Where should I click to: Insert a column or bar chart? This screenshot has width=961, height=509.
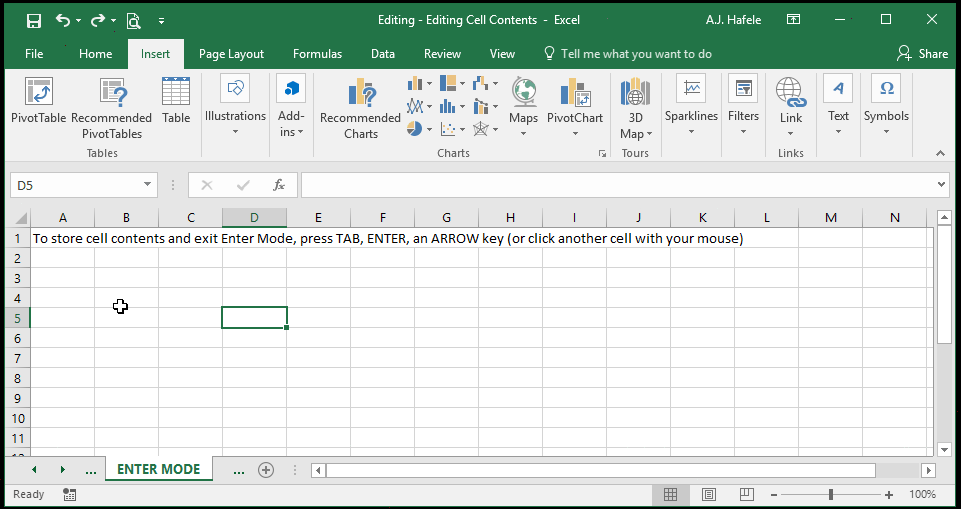420,83
